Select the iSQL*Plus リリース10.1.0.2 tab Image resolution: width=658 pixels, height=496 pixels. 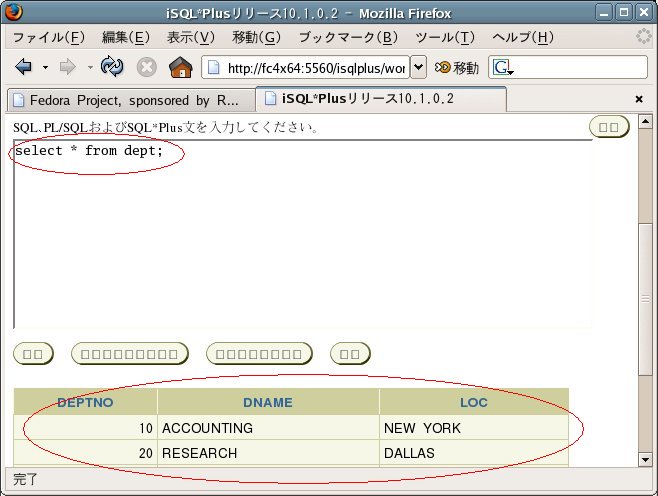tap(381, 99)
